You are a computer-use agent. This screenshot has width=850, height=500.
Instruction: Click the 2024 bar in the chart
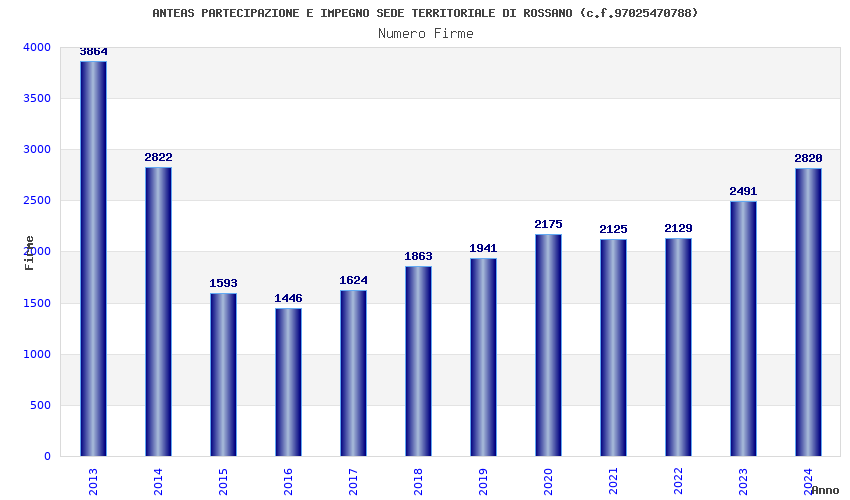(808, 312)
